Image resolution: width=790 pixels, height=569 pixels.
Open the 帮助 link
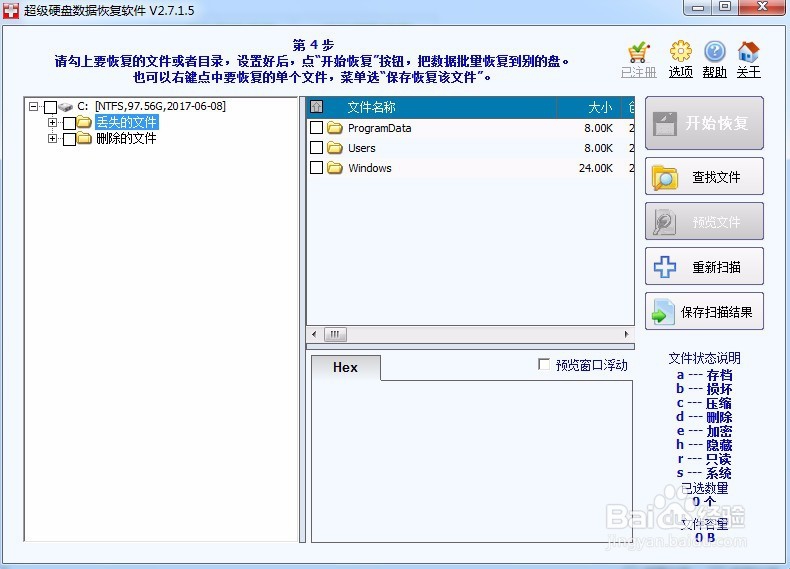point(714,72)
